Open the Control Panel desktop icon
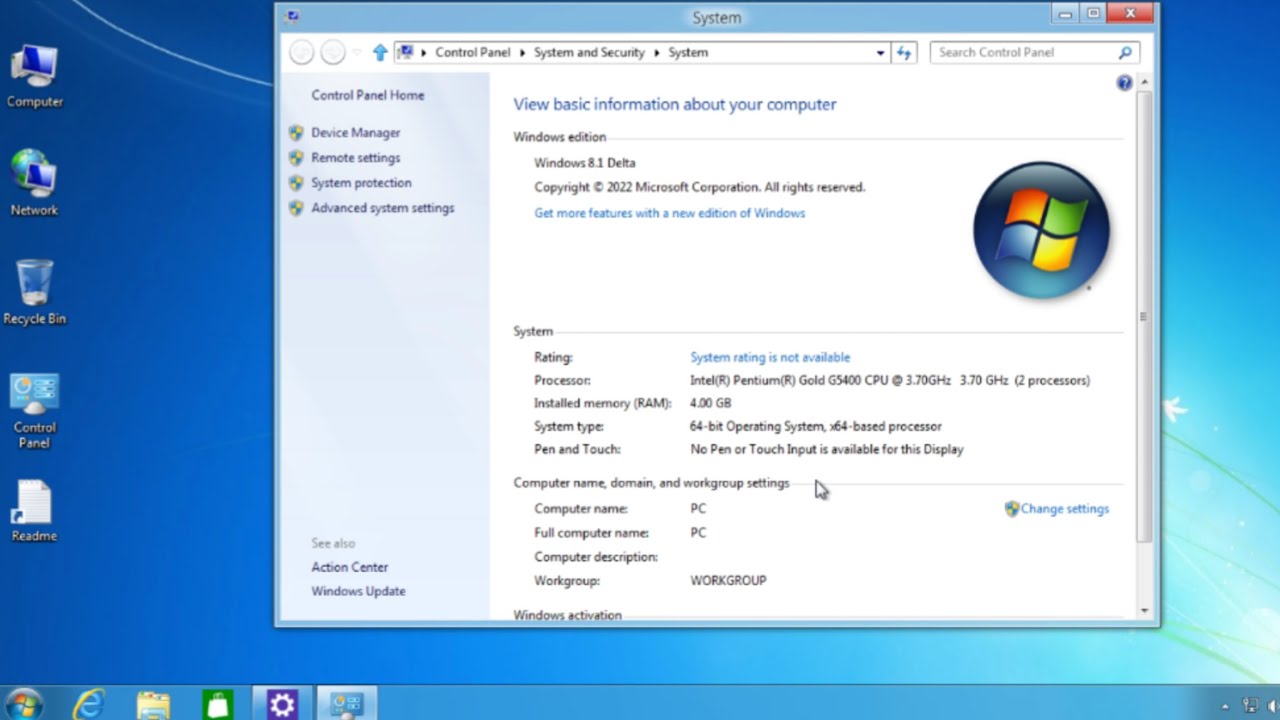 click(34, 411)
